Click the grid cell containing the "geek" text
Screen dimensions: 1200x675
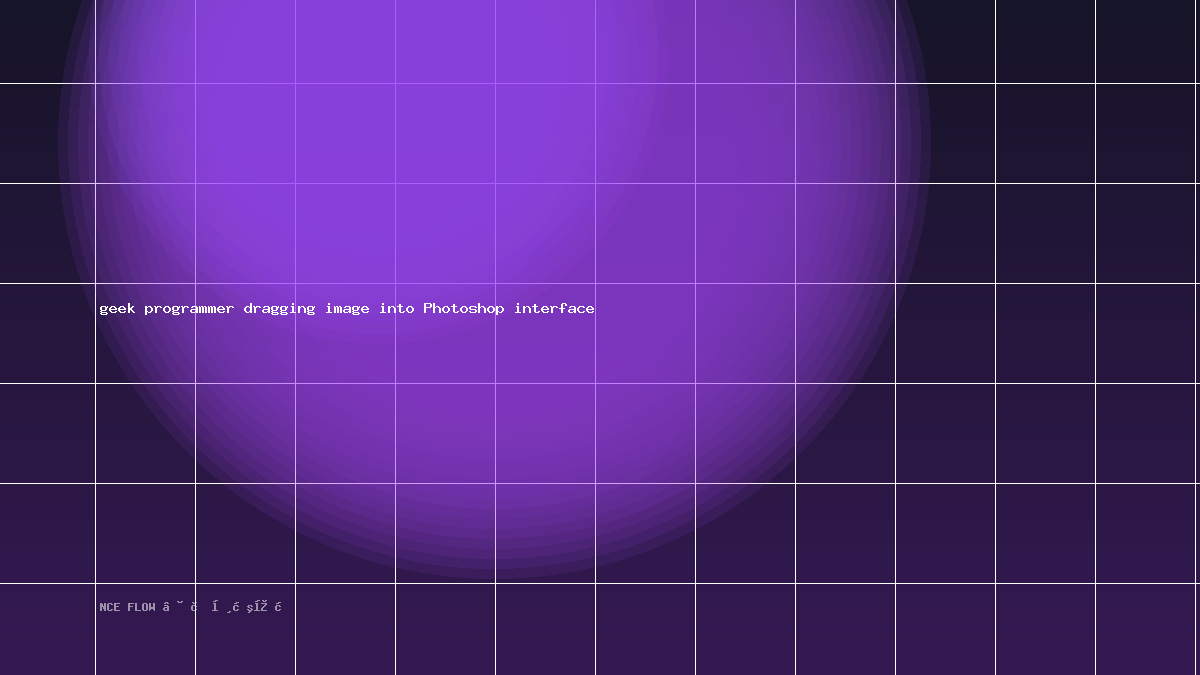[x=145, y=333]
